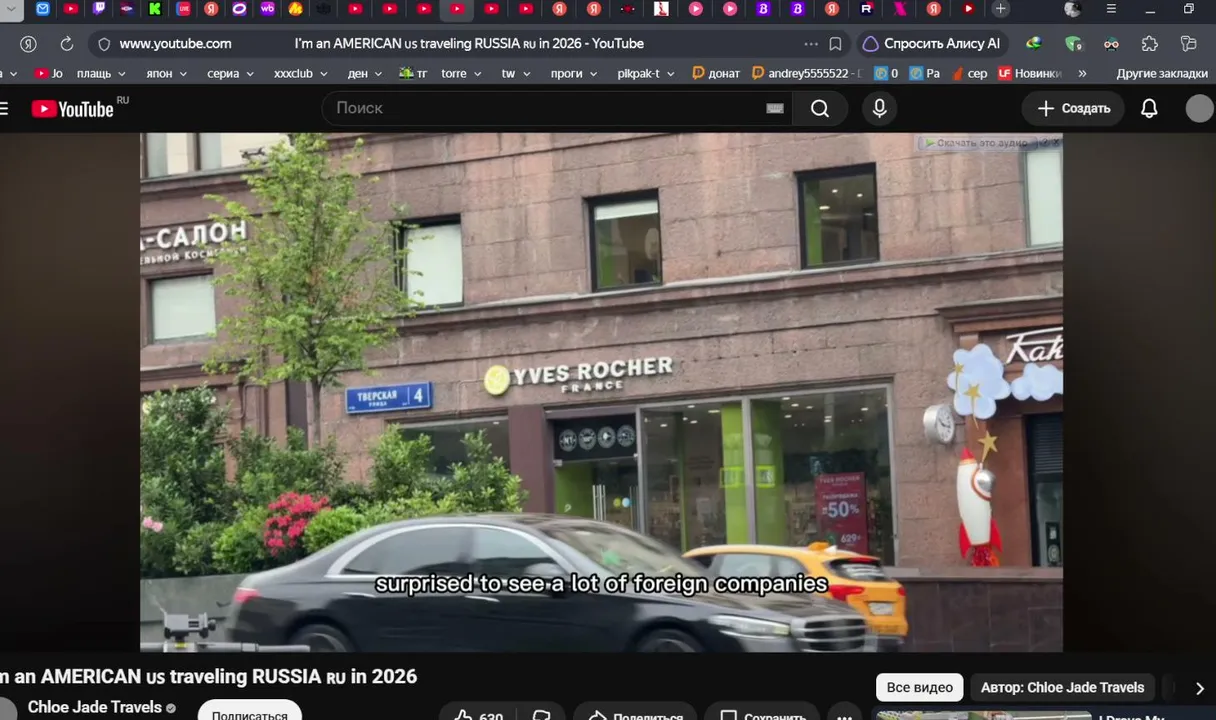Open the 'сер' bookmark
The width and height of the screenshot is (1216, 720).
coord(970,74)
